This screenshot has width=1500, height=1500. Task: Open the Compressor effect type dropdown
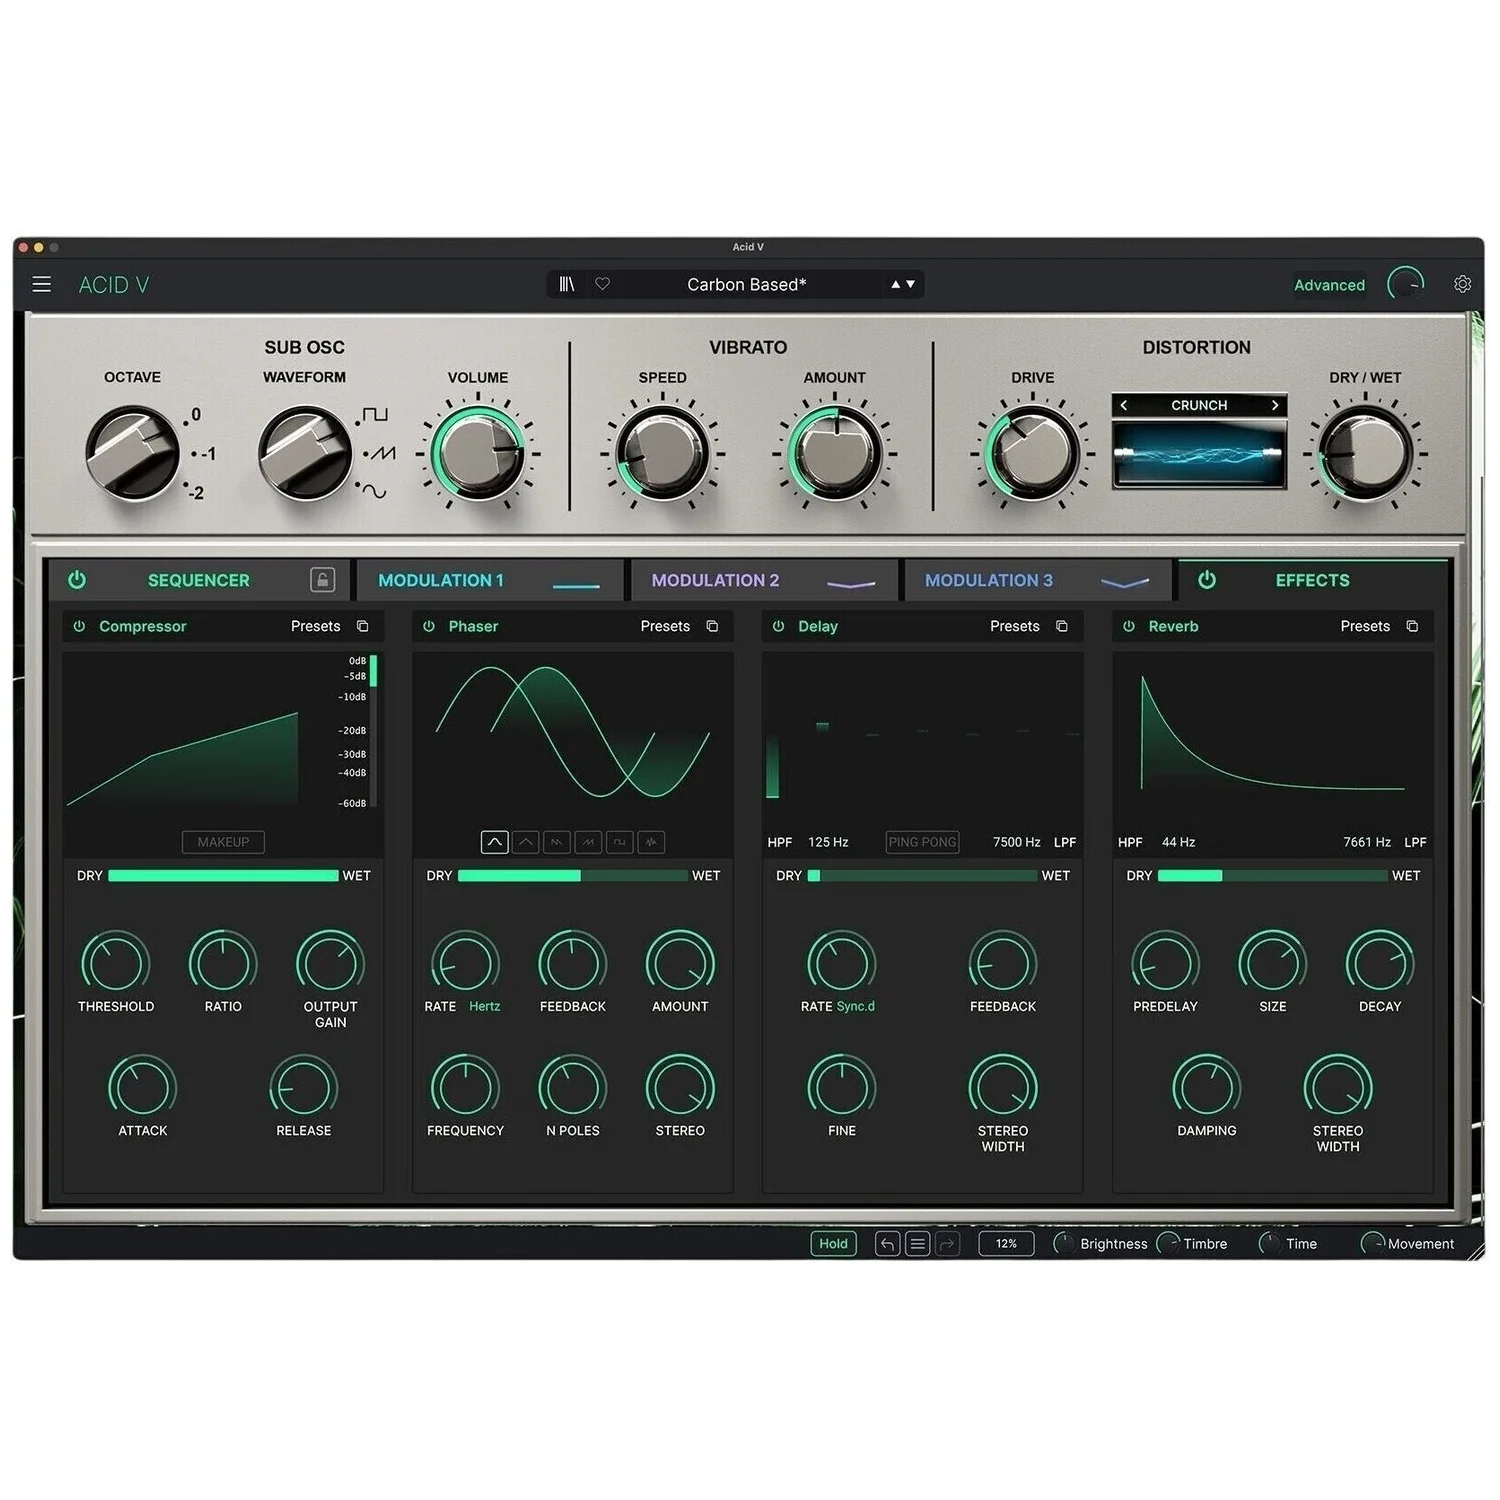(143, 627)
